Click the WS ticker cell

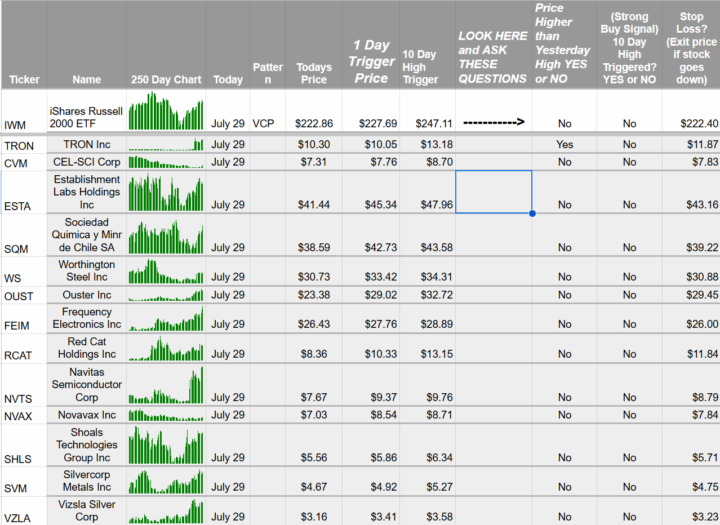tap(23, 271)
